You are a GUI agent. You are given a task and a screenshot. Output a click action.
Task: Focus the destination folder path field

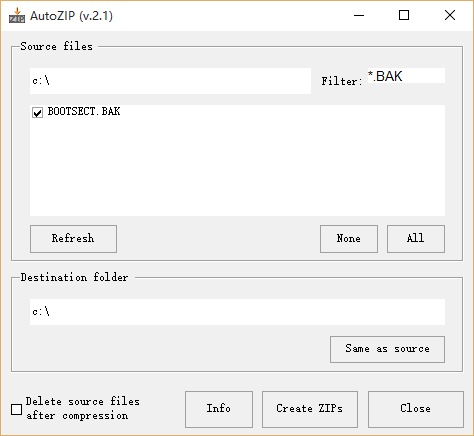[237, 312]
